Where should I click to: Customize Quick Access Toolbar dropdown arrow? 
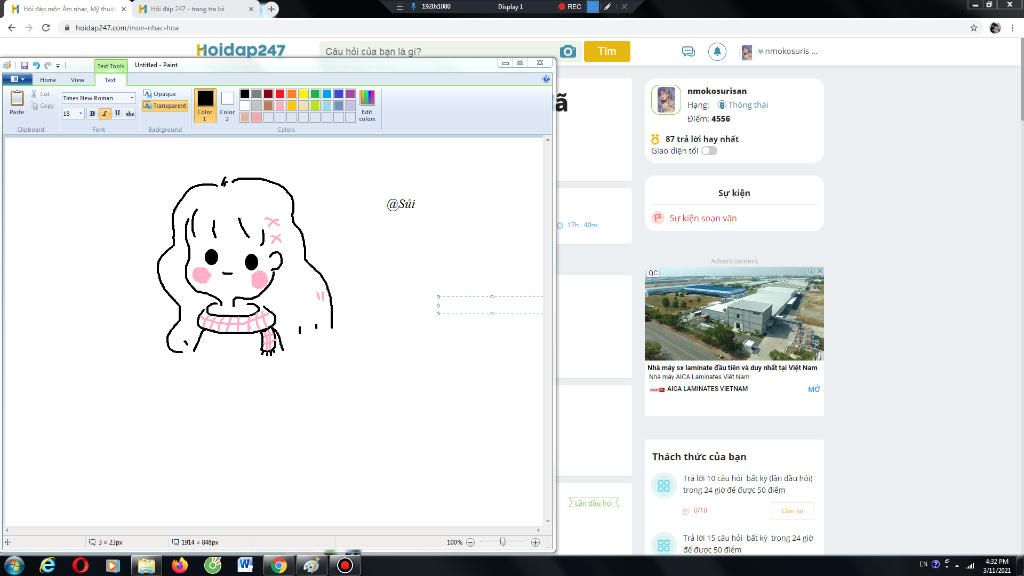tap(57, 65)
